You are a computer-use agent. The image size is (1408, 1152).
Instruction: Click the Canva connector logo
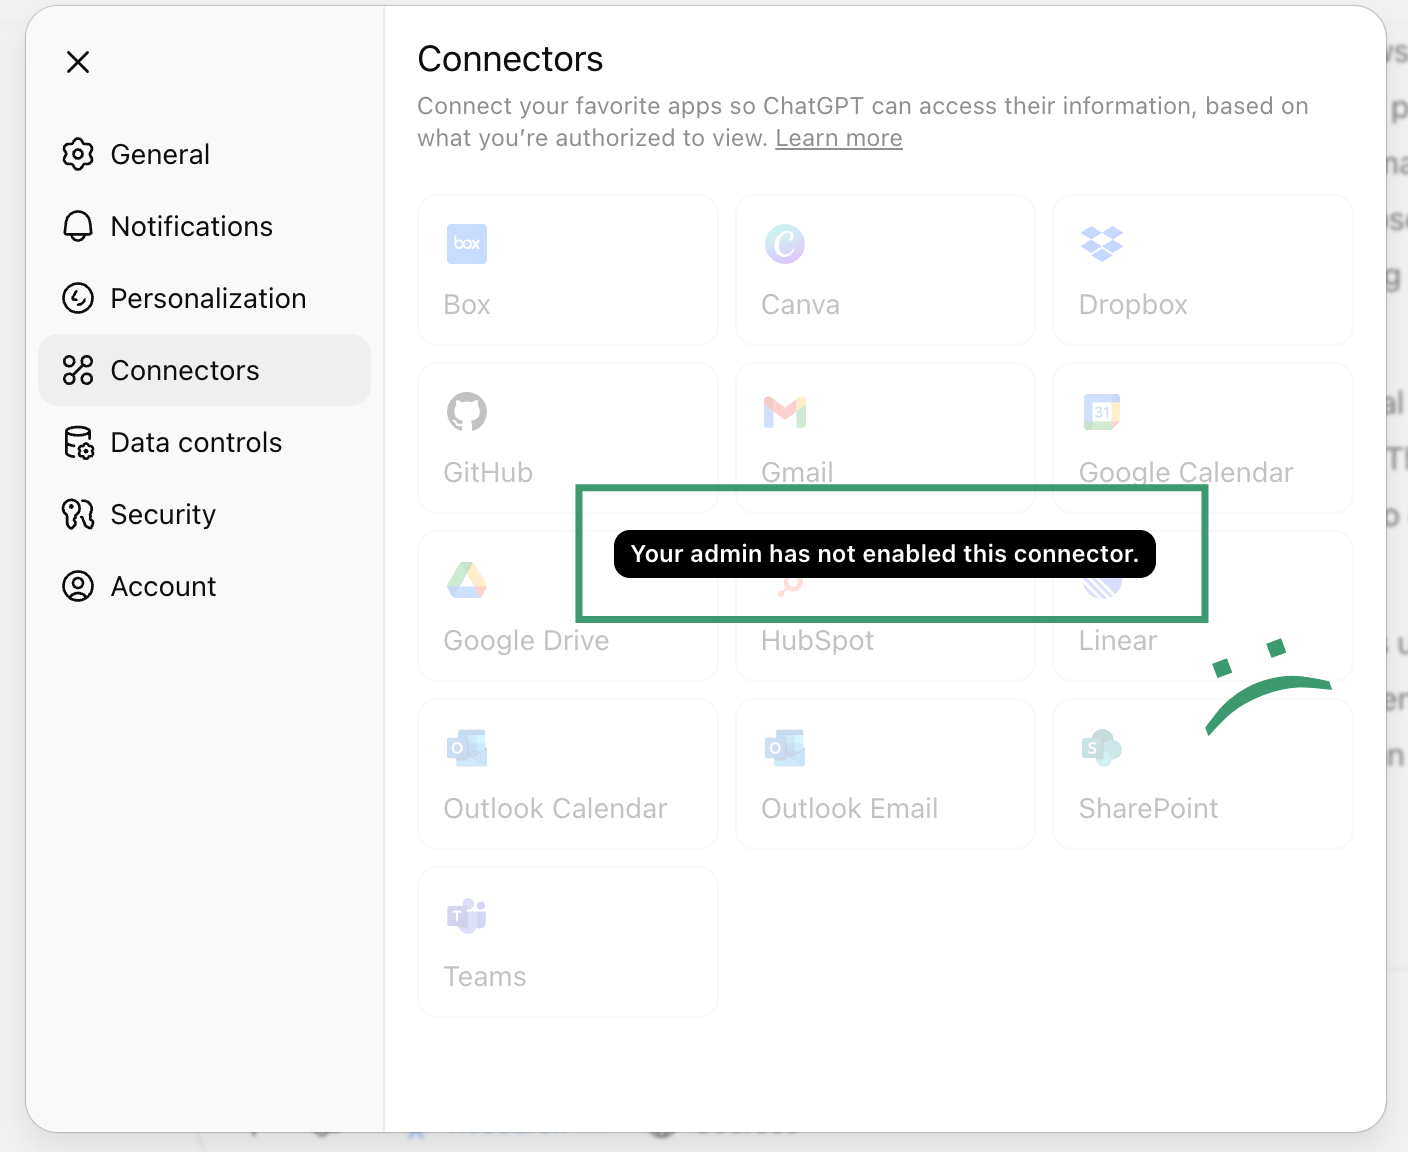point(785,244)
